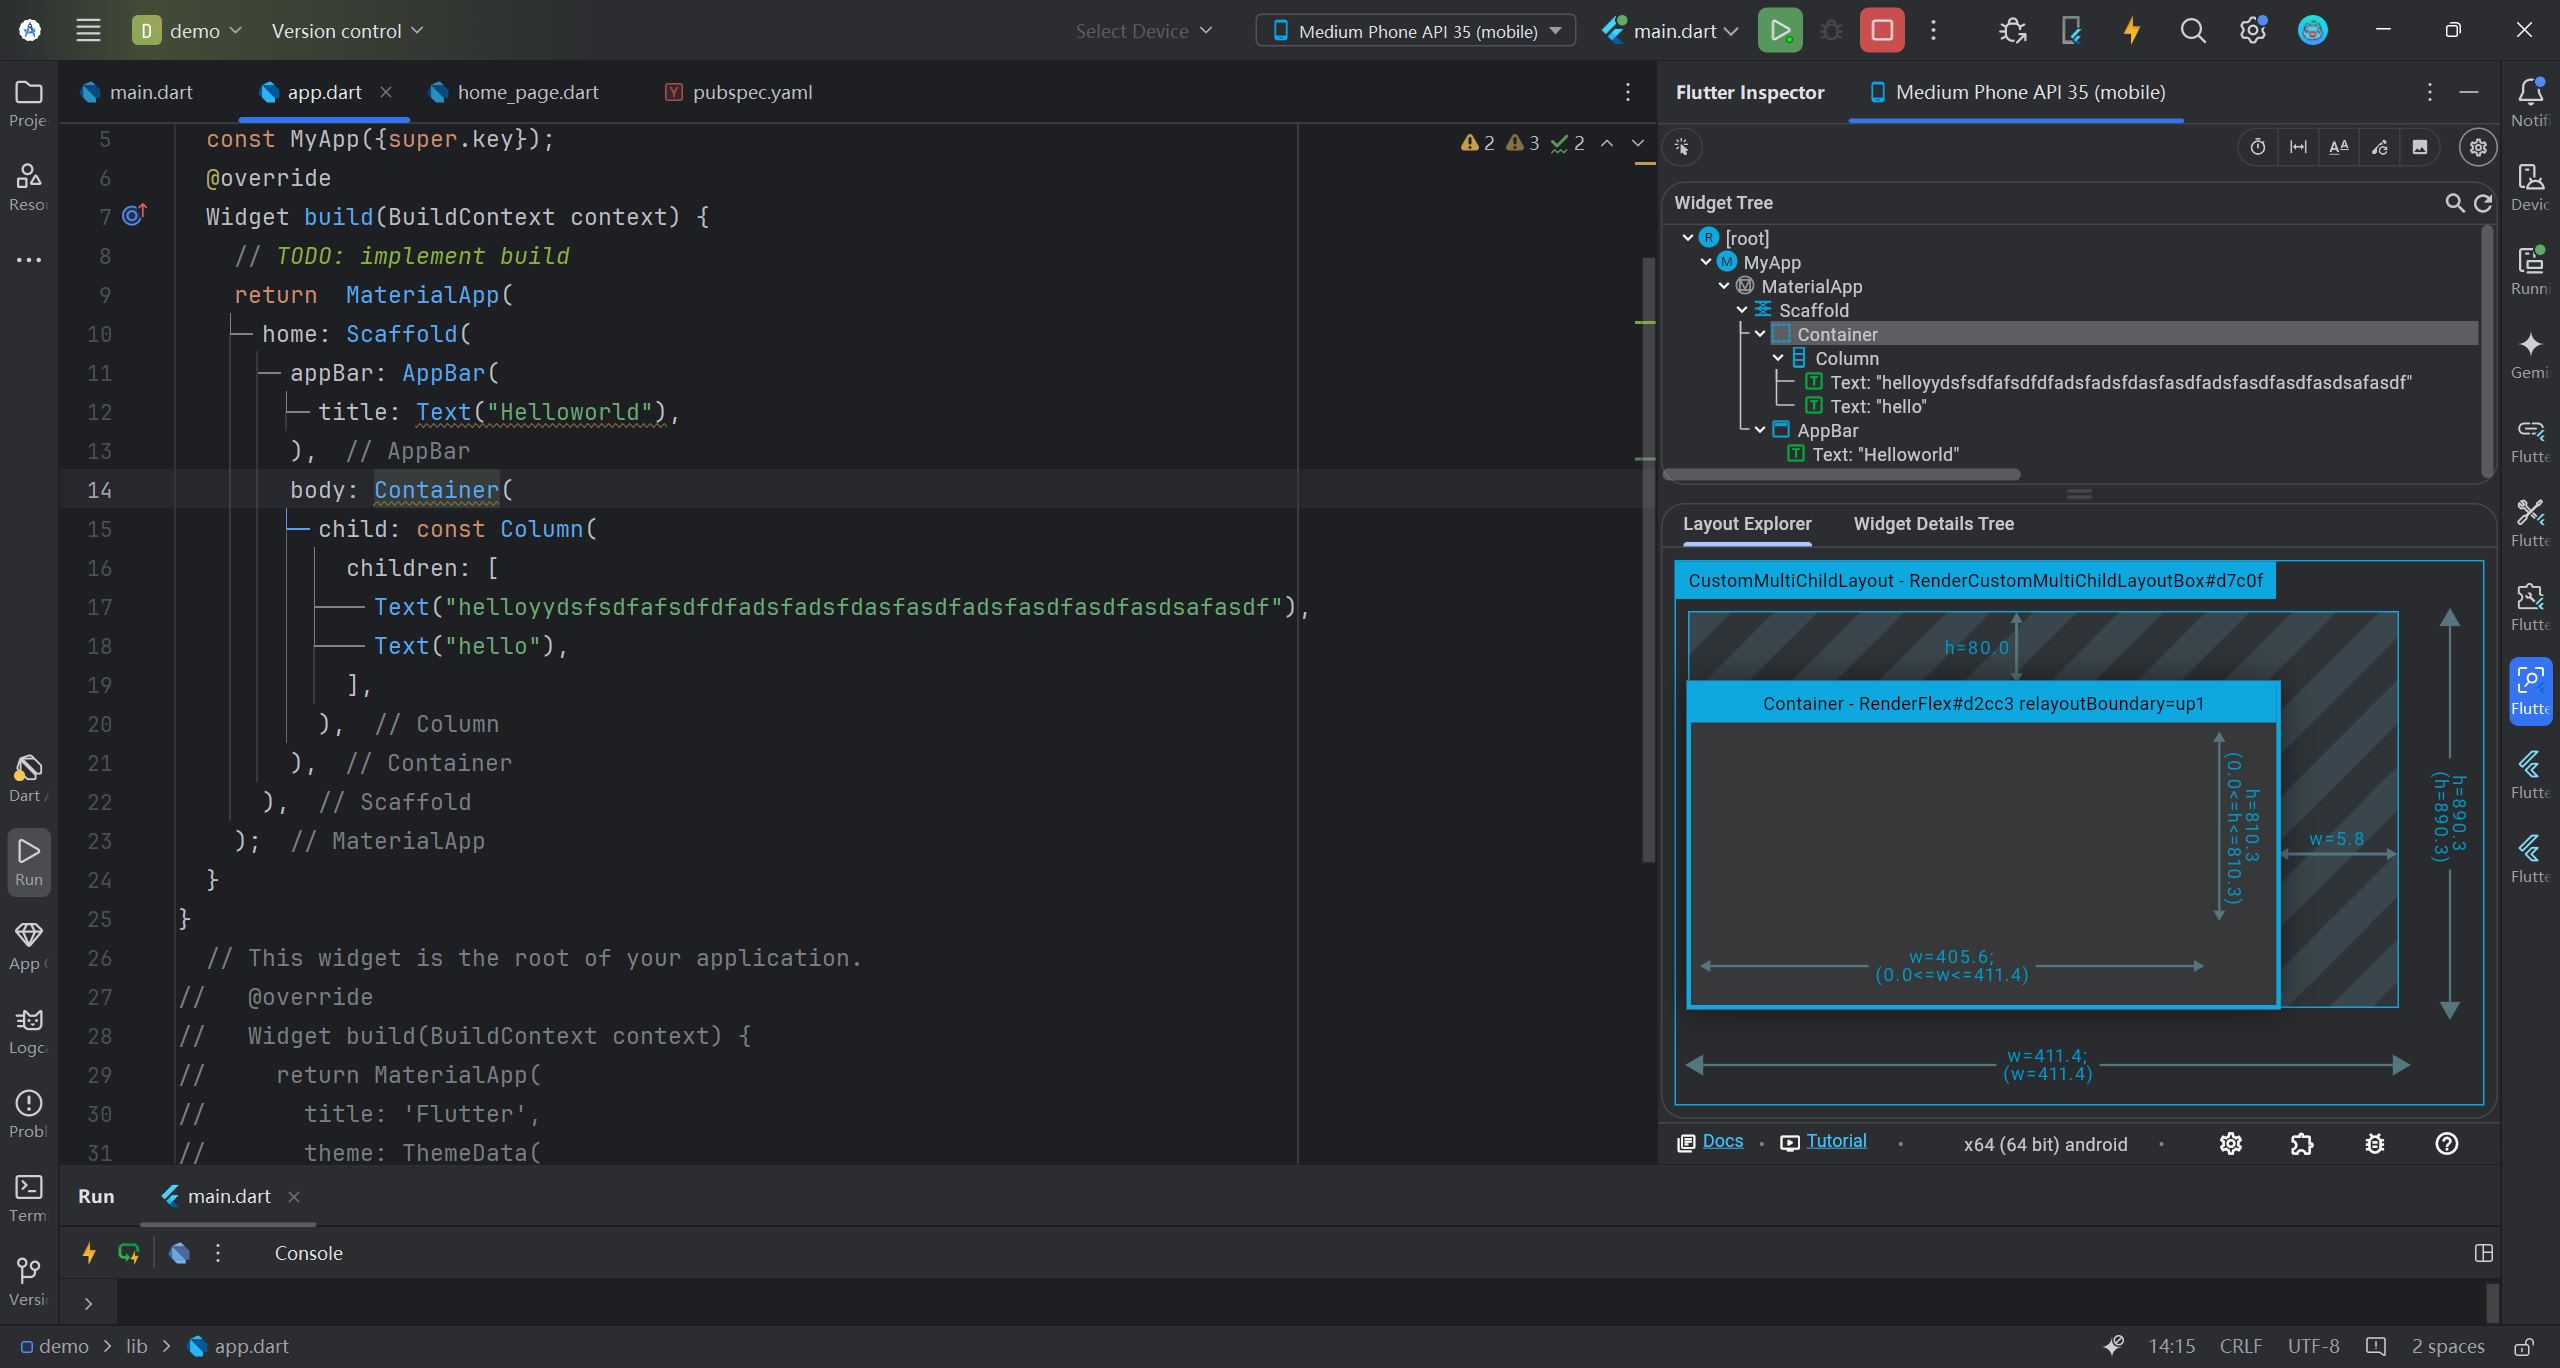Click the Flutter Hot Reload lightning icon
Screen dimensions: 2560x1368
pos(2131,30)
